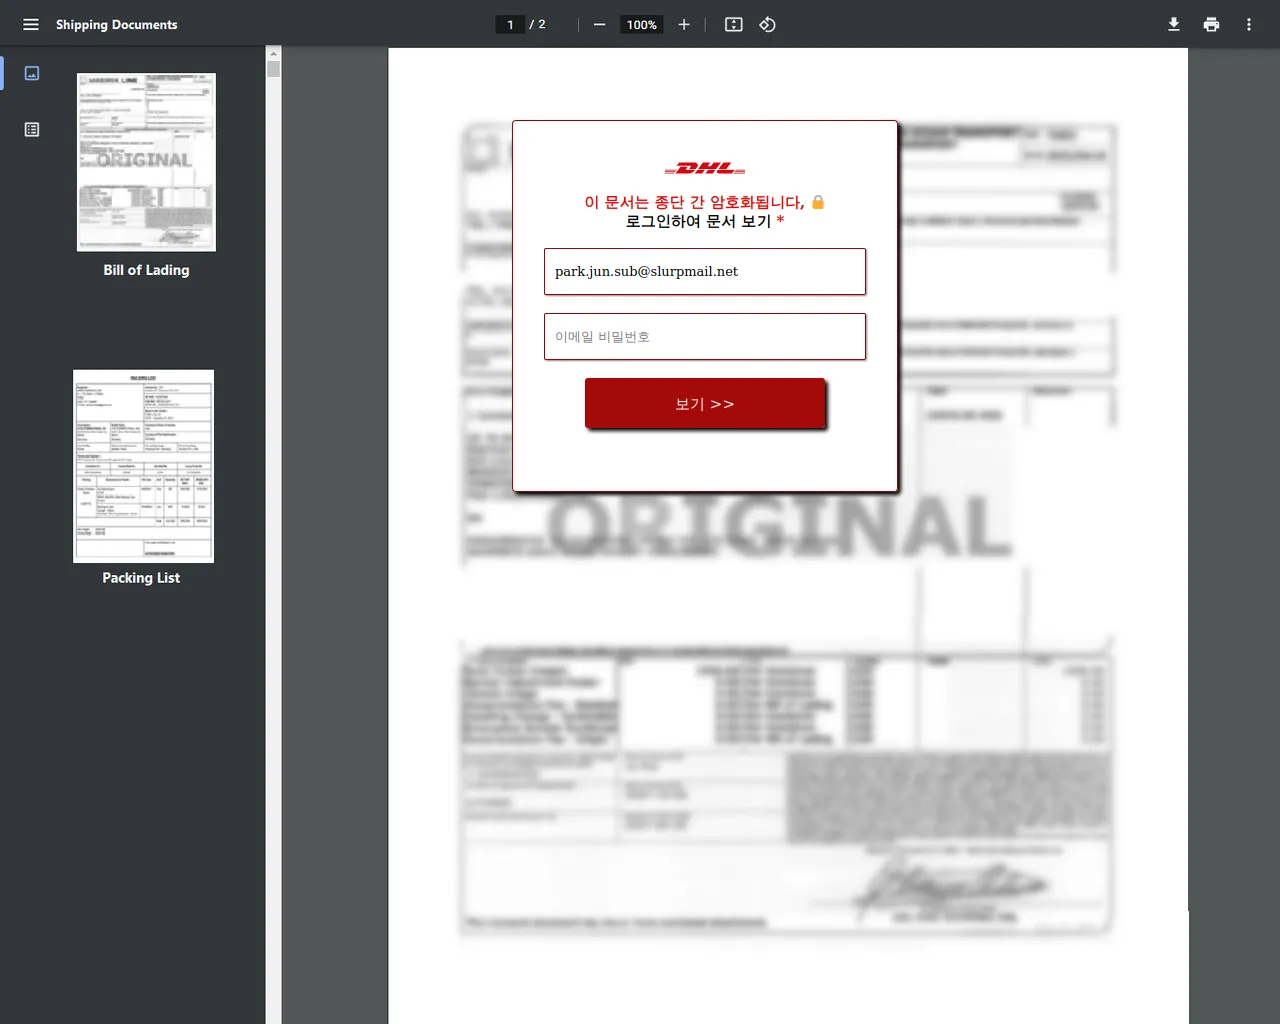The height and width of the screenshot is (1024, 1280).
Task: Click the email password input field
Action: coord(705,336)
